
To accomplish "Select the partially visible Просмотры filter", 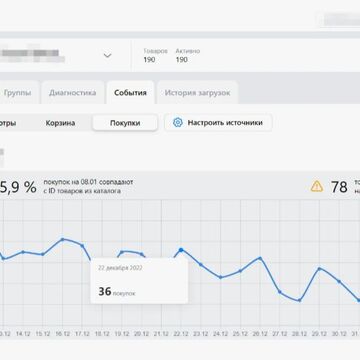I will [8, 123].
